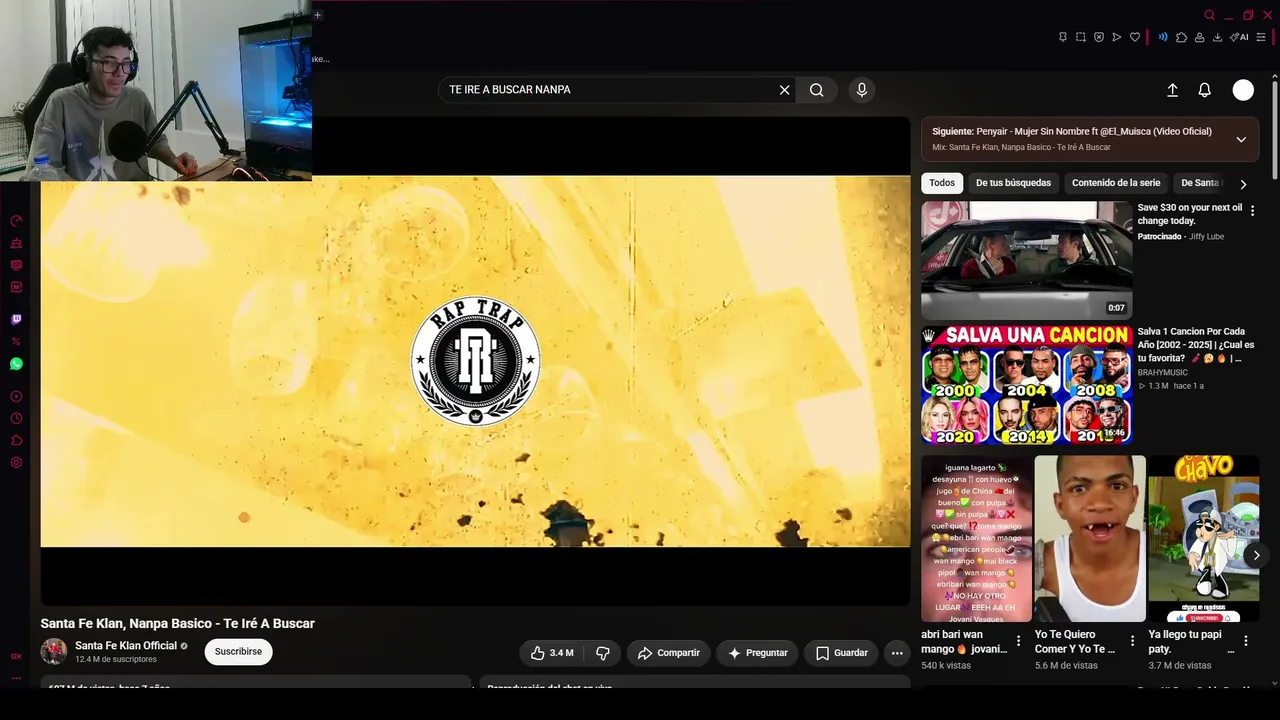Open the ad blocker shield icon

(x=1099, y=37)
